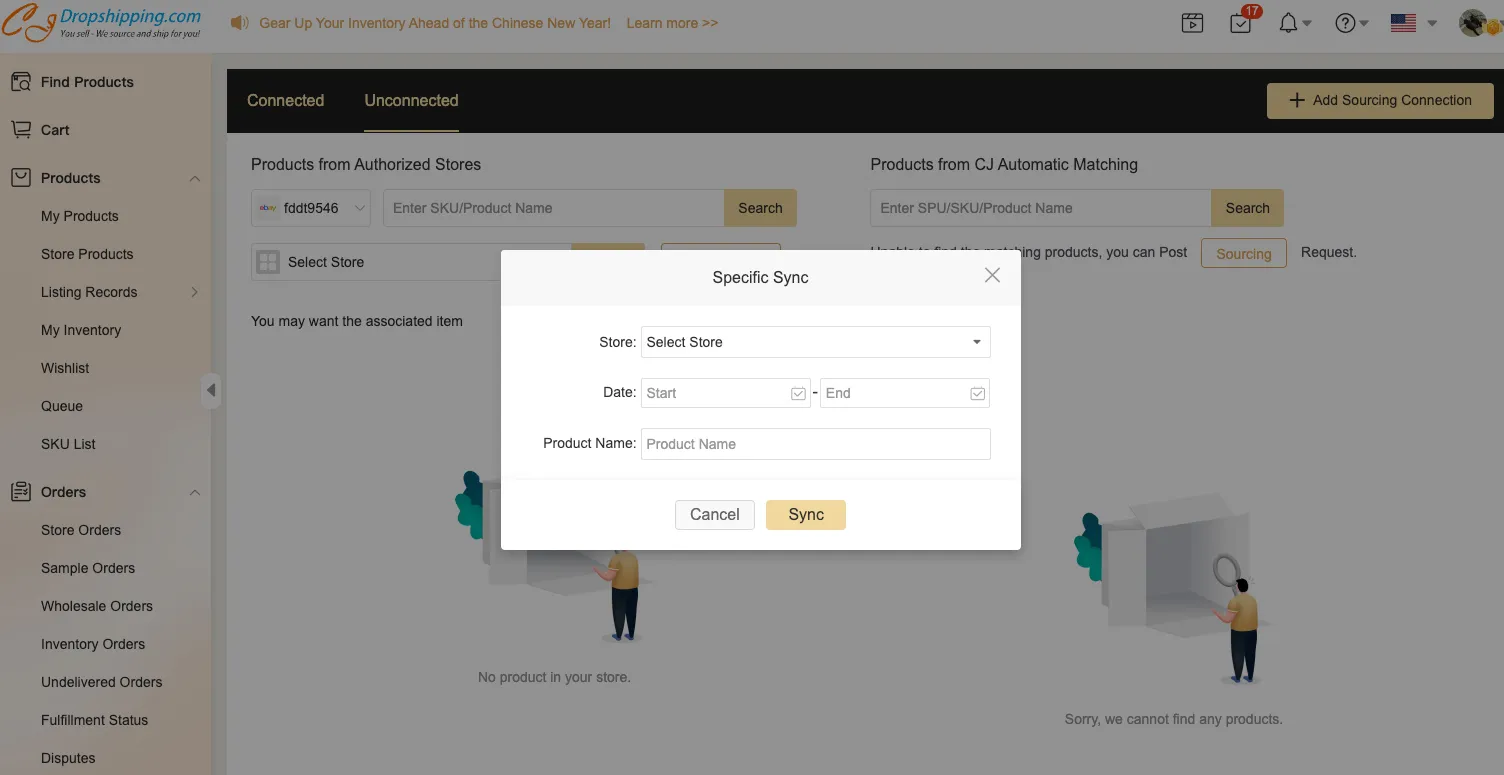The width and height of the screenshot is (1504, 775).
Task: Click Add Sourcing Connection button
Action: coord(1380,100)
